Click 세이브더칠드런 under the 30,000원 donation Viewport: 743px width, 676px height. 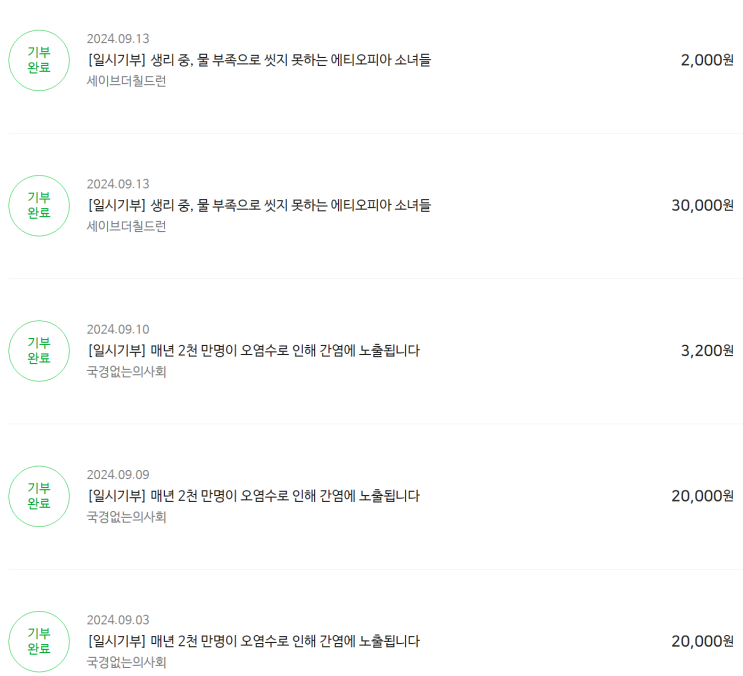126,226
